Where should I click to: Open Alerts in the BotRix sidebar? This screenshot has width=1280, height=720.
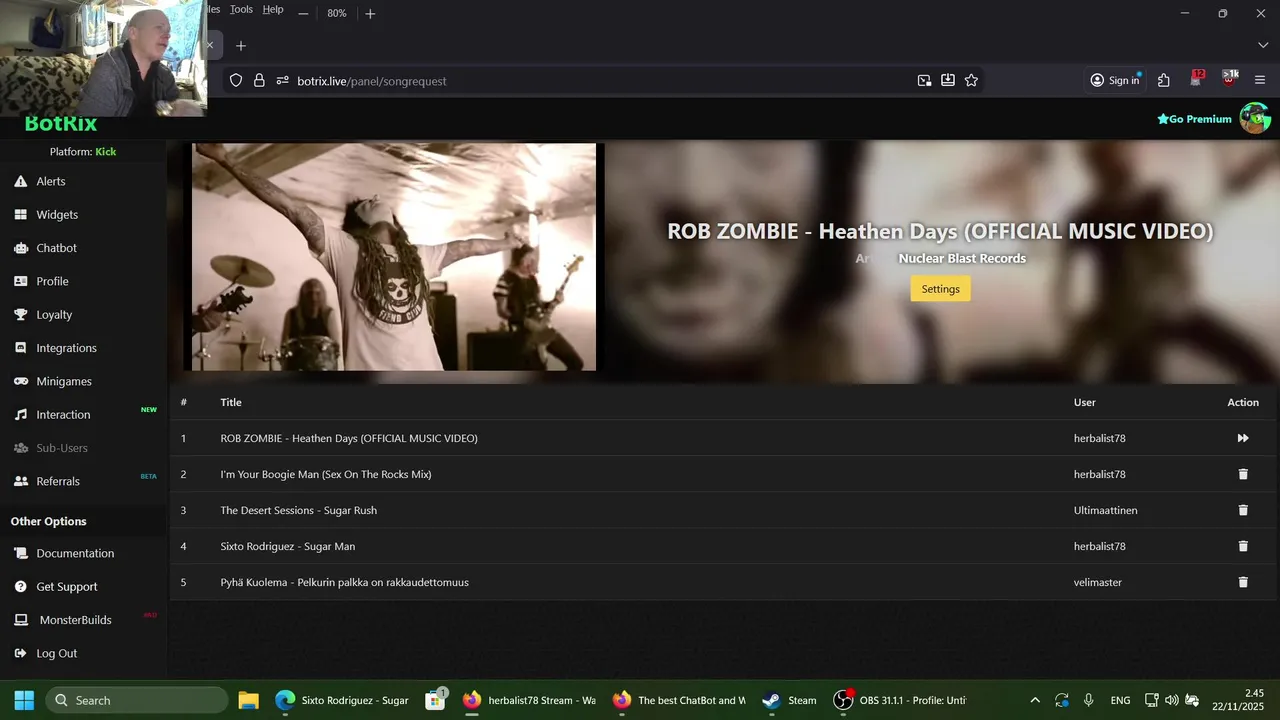click(x=51, y=181)
